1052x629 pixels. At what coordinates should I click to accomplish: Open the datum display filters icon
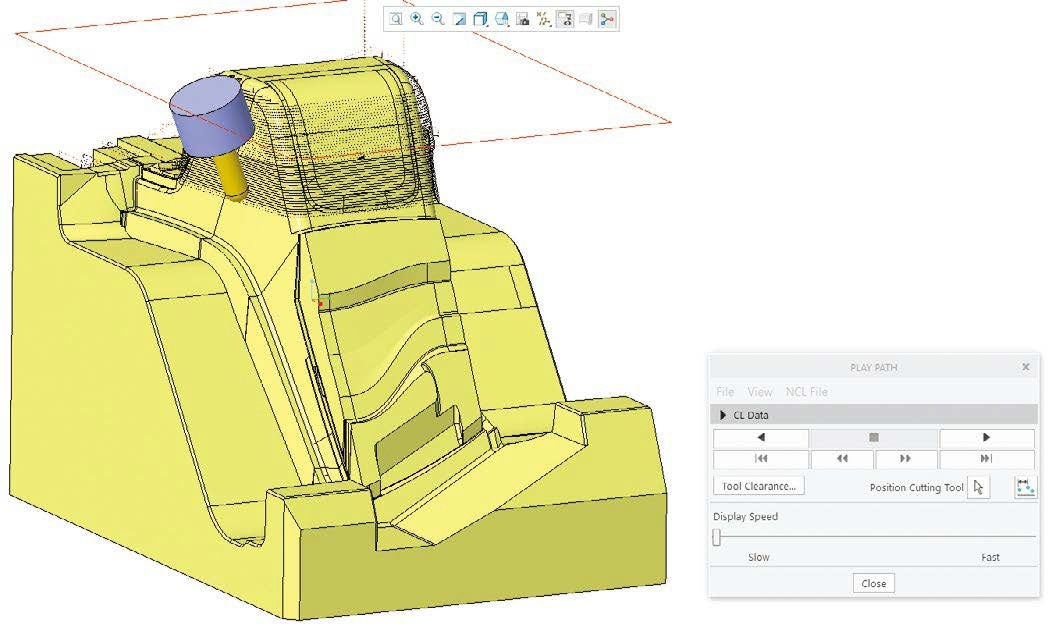click(x=543, y=19)
